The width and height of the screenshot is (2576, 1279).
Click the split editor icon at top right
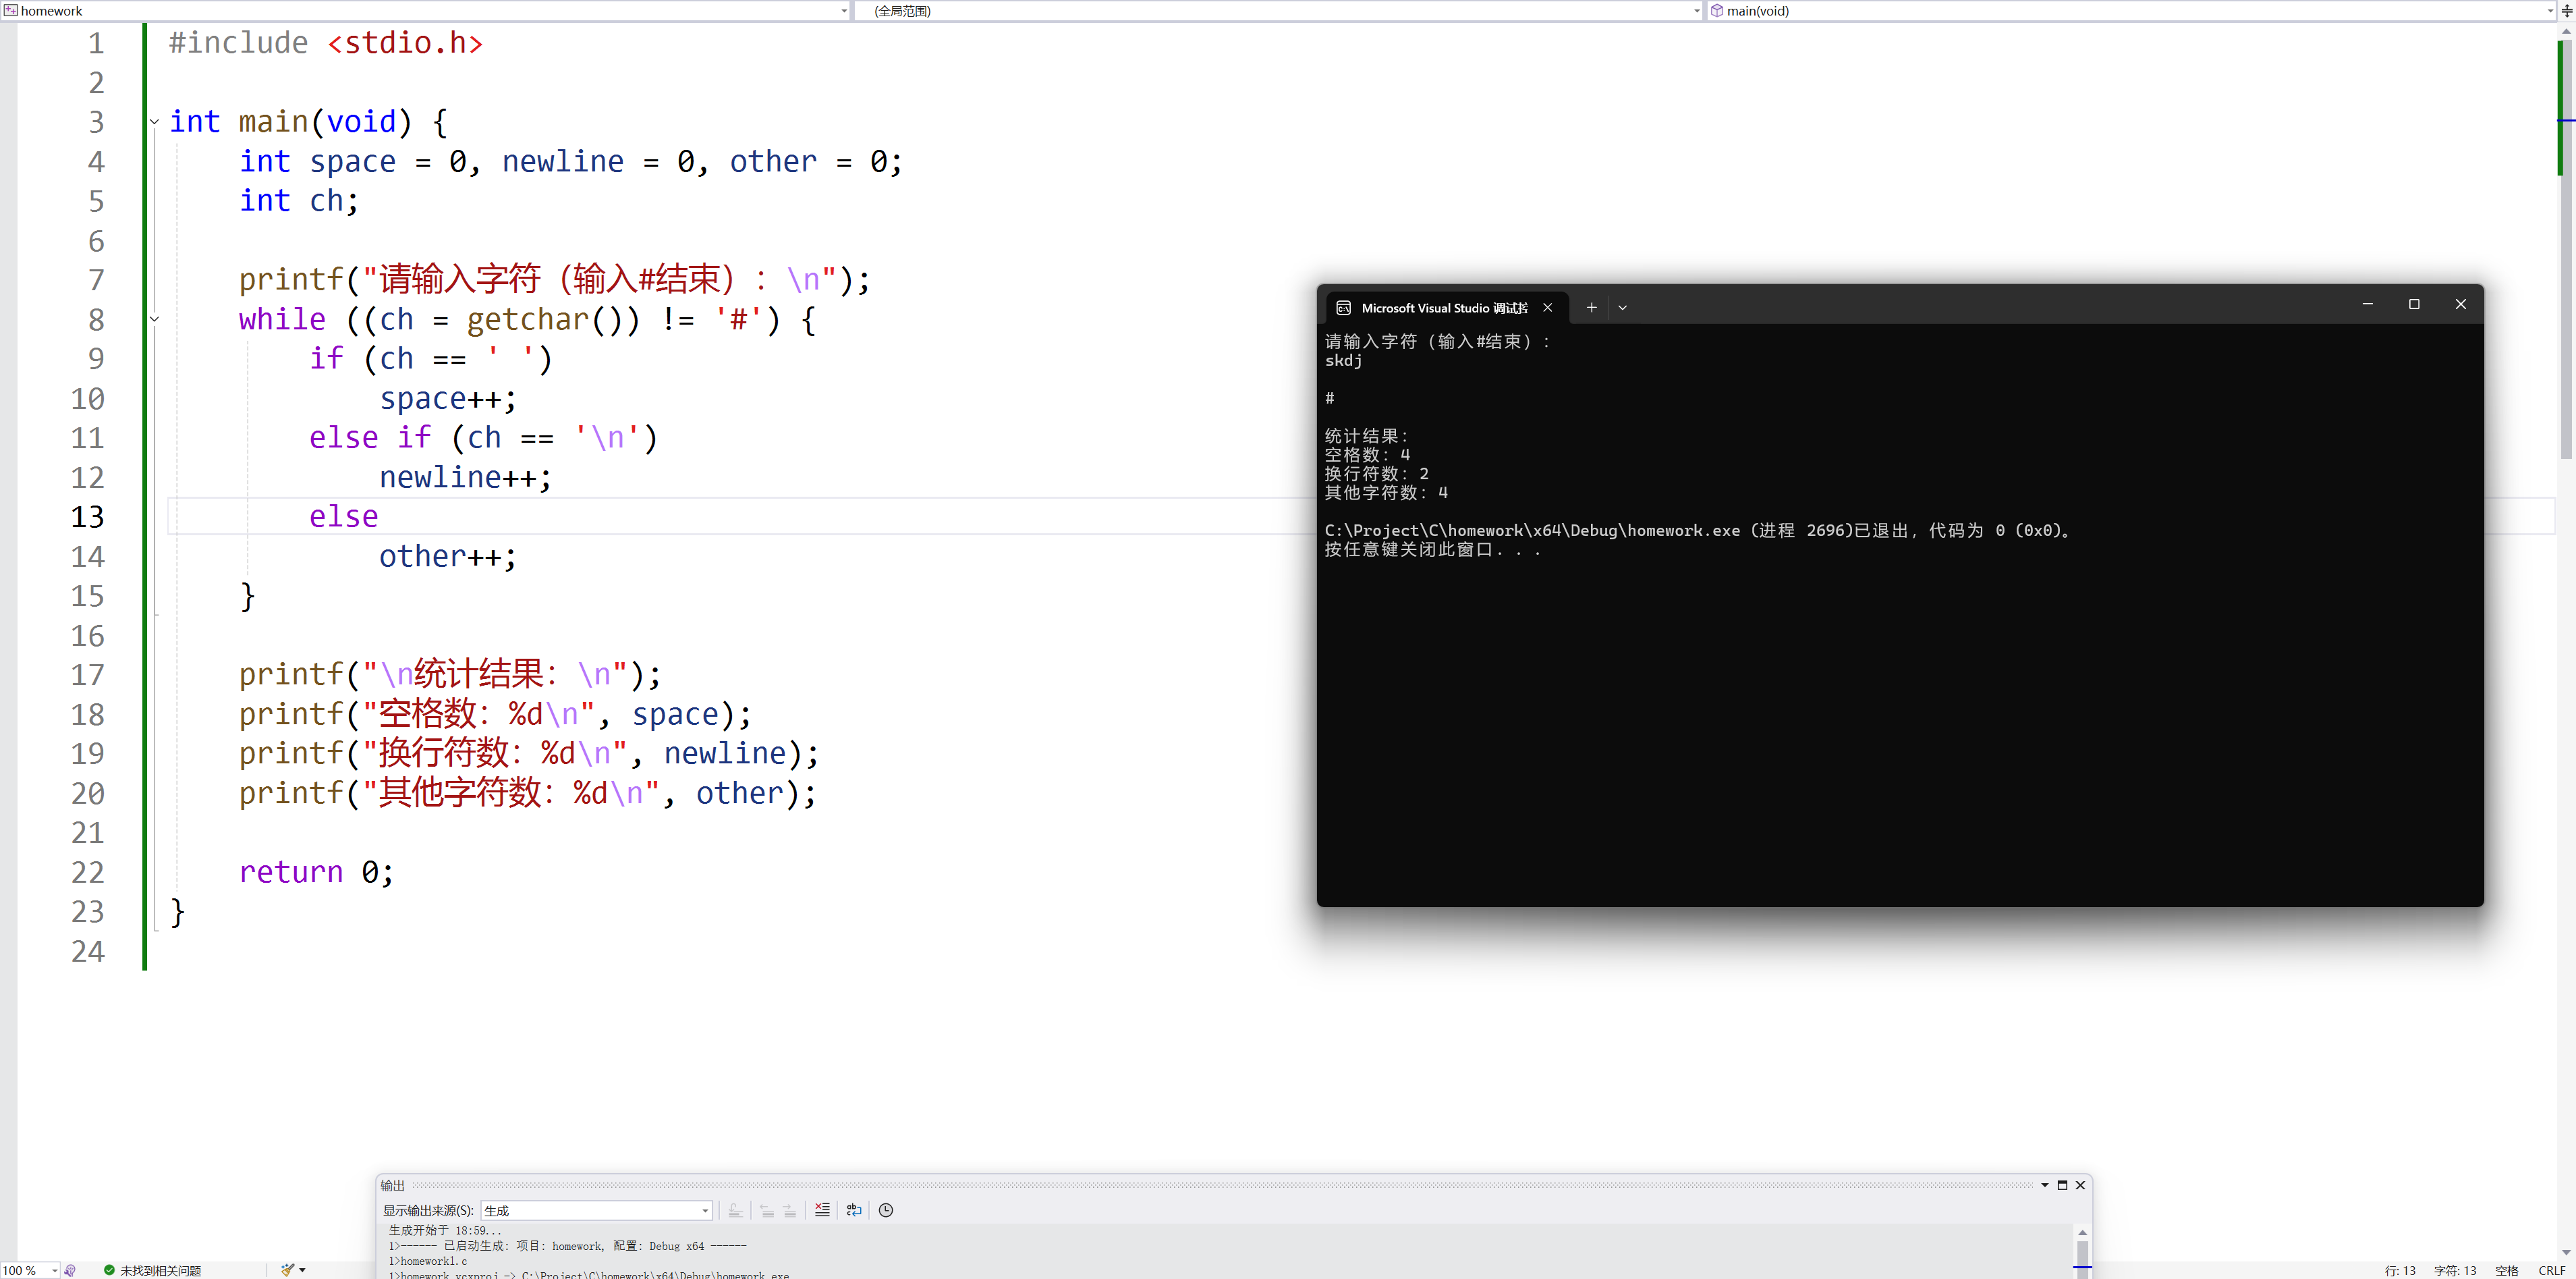[x=2566, y=11]
